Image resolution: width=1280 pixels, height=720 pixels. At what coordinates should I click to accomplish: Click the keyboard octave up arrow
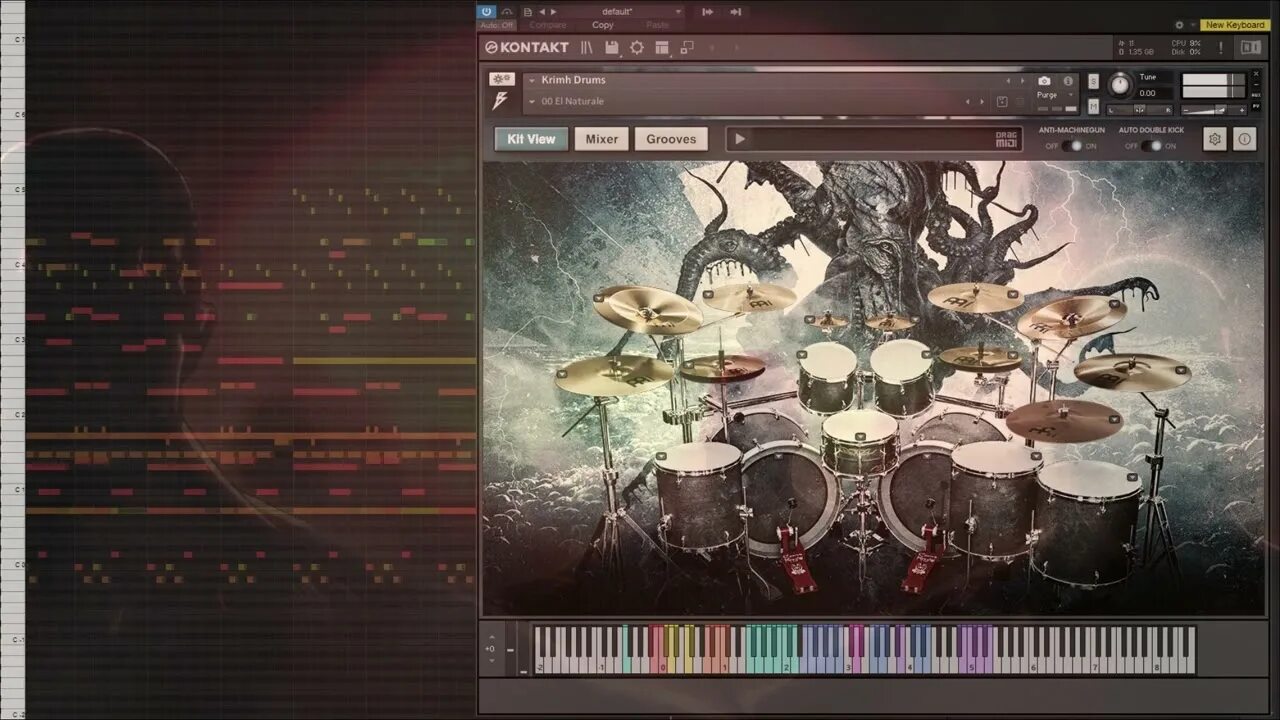point(490,637)
